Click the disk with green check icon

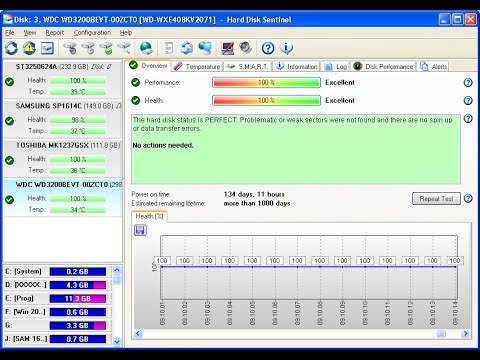[107, 48]
